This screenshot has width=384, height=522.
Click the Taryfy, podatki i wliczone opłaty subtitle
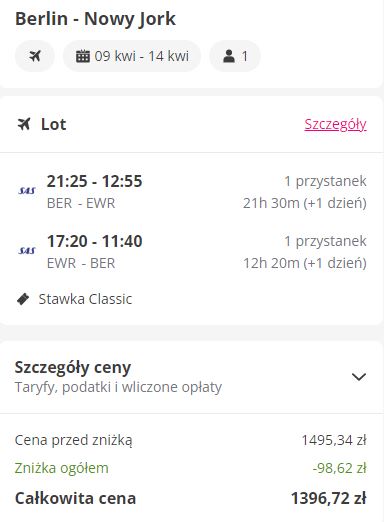point(118,387)
